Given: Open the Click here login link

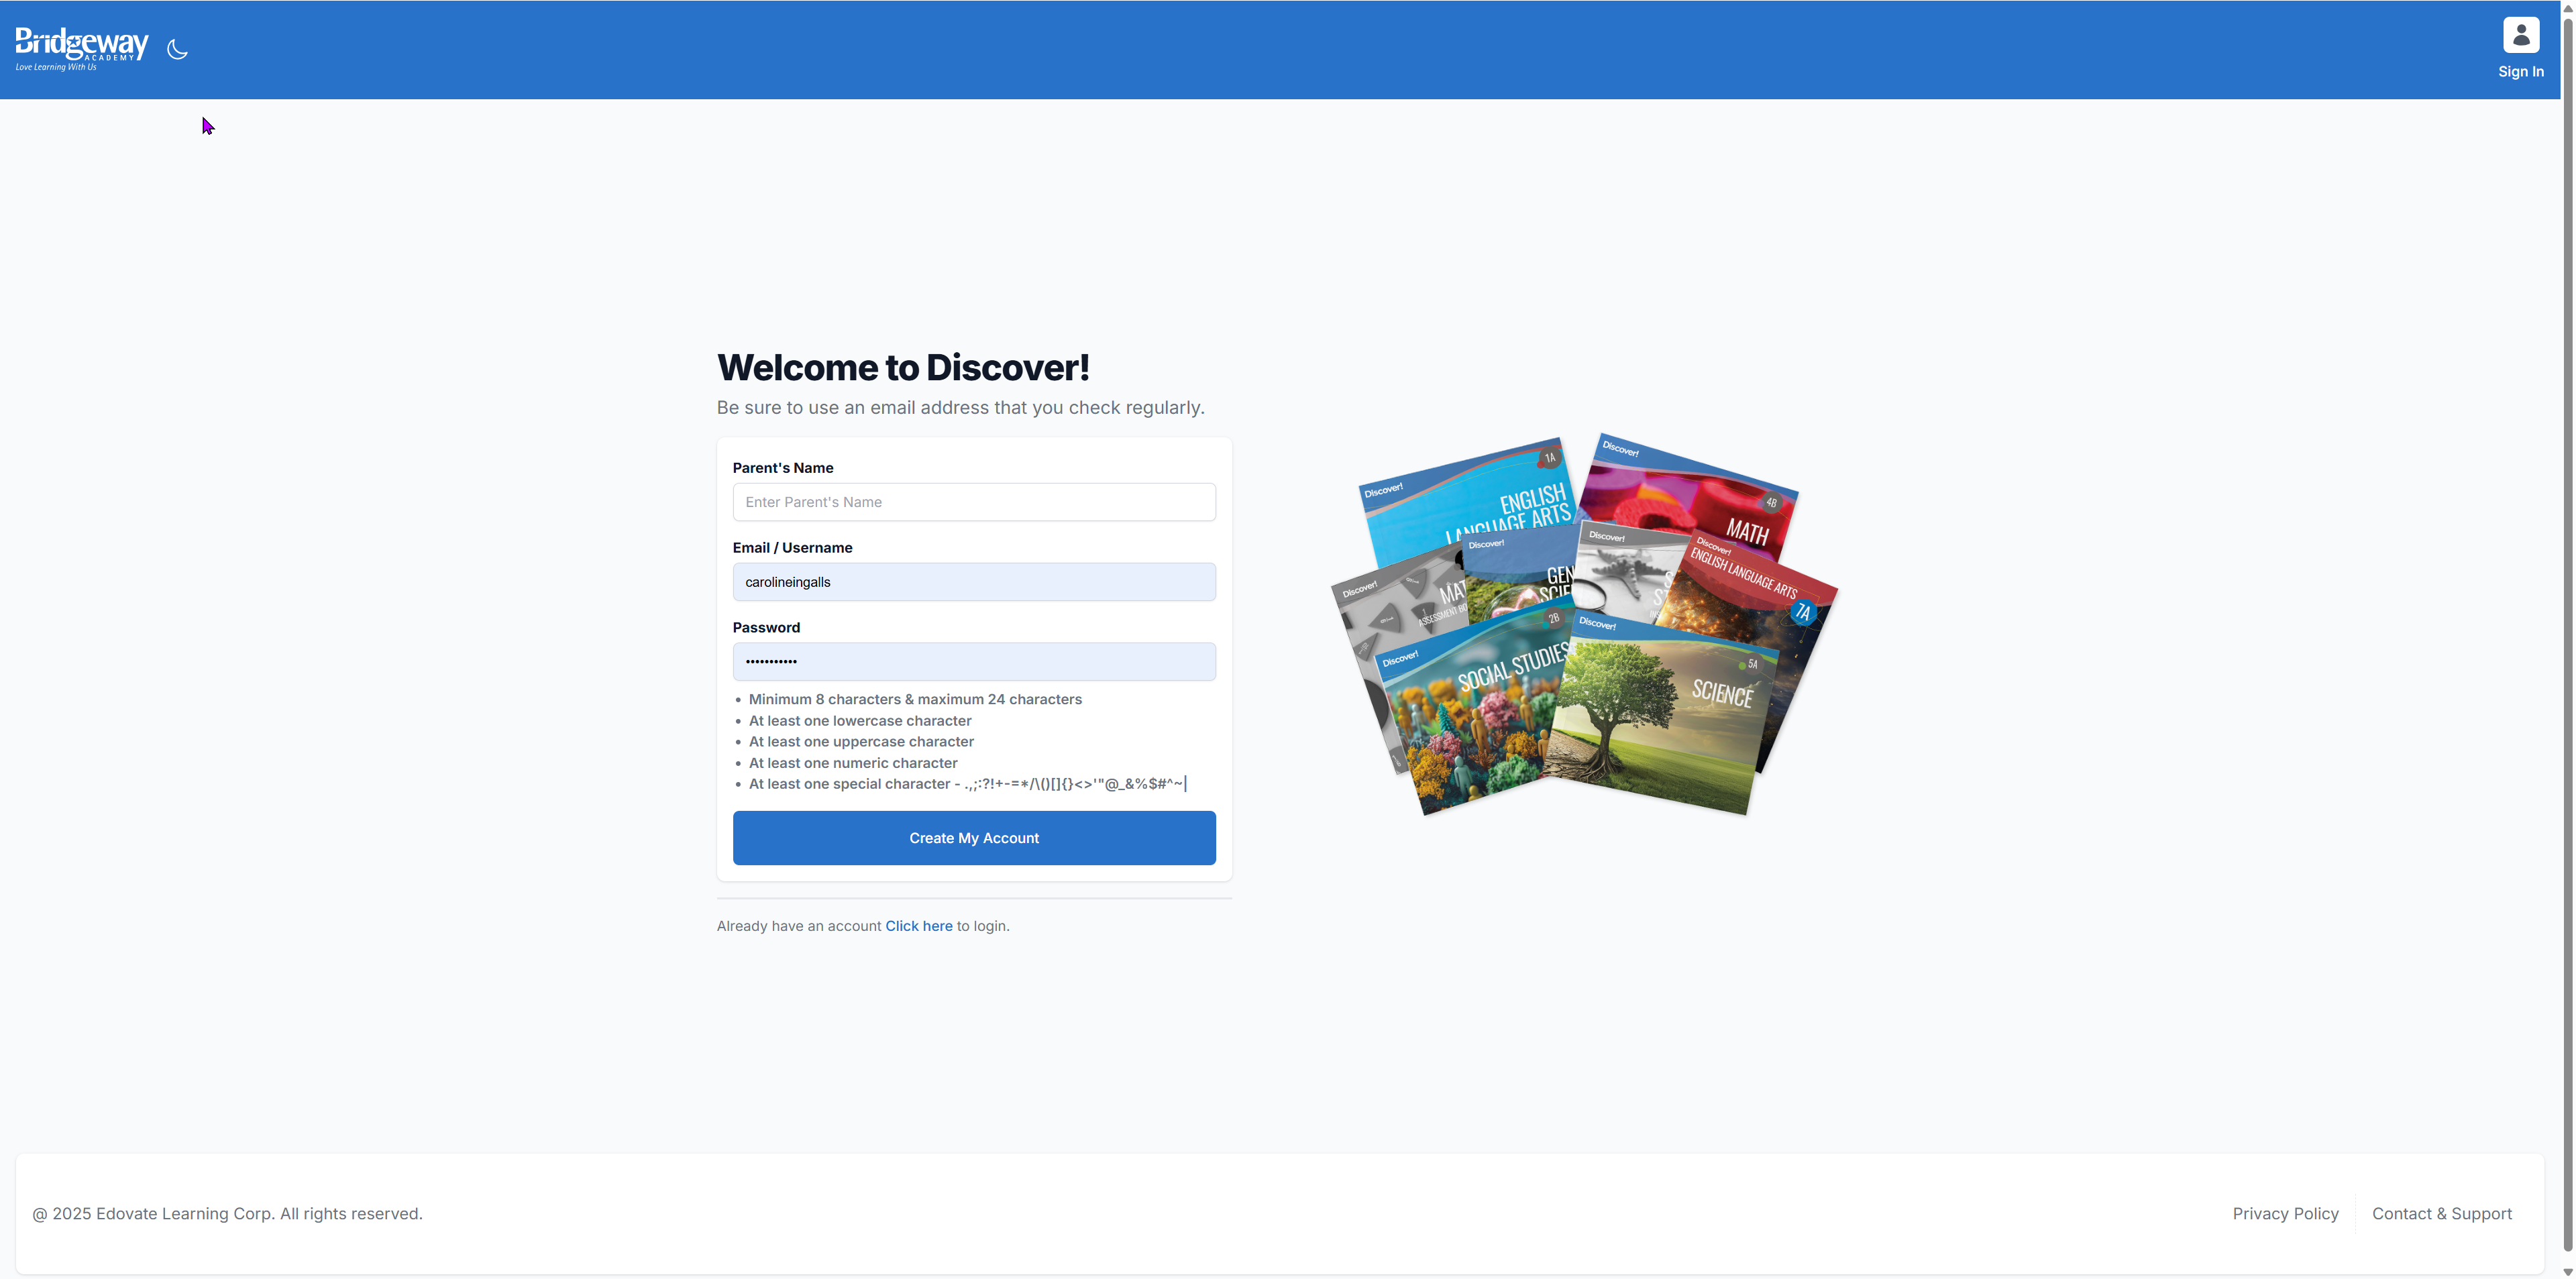Looking at the screenshot, I should pos(918,926).
